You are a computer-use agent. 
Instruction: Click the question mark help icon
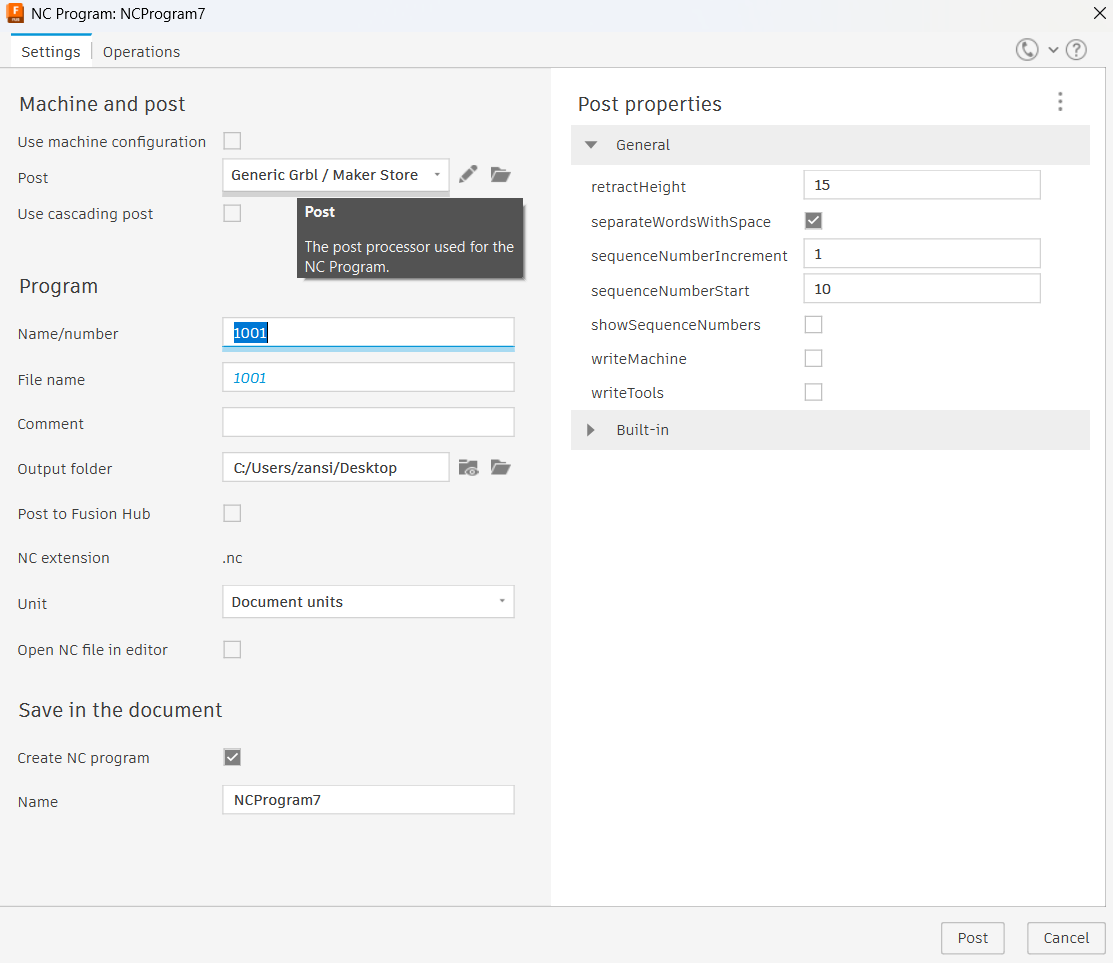point(1076,50)
